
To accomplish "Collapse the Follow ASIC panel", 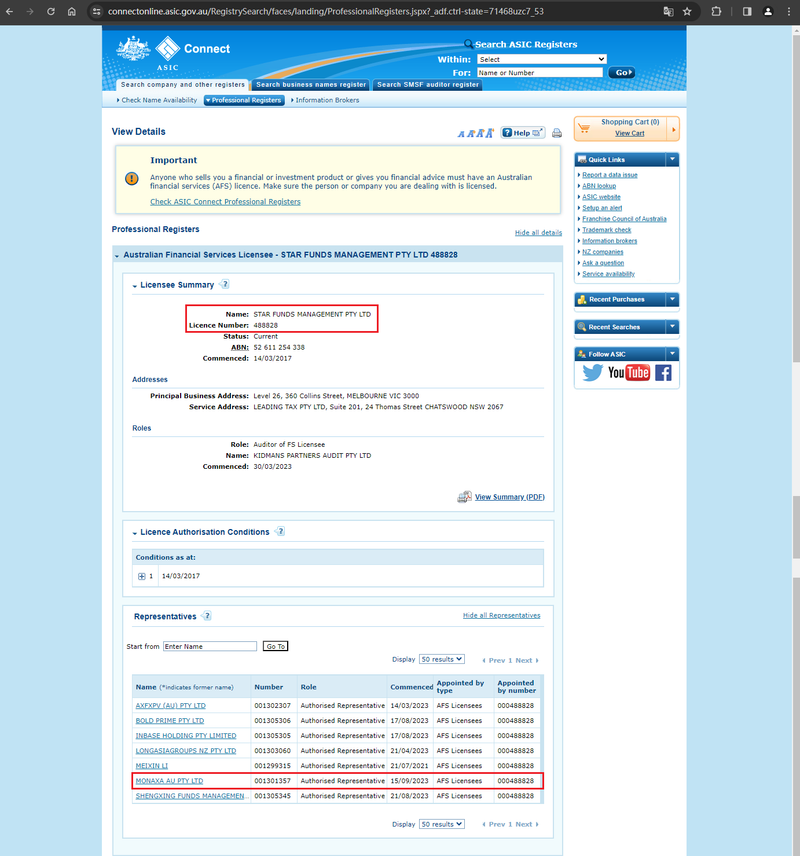I will [x=672, y=354].
